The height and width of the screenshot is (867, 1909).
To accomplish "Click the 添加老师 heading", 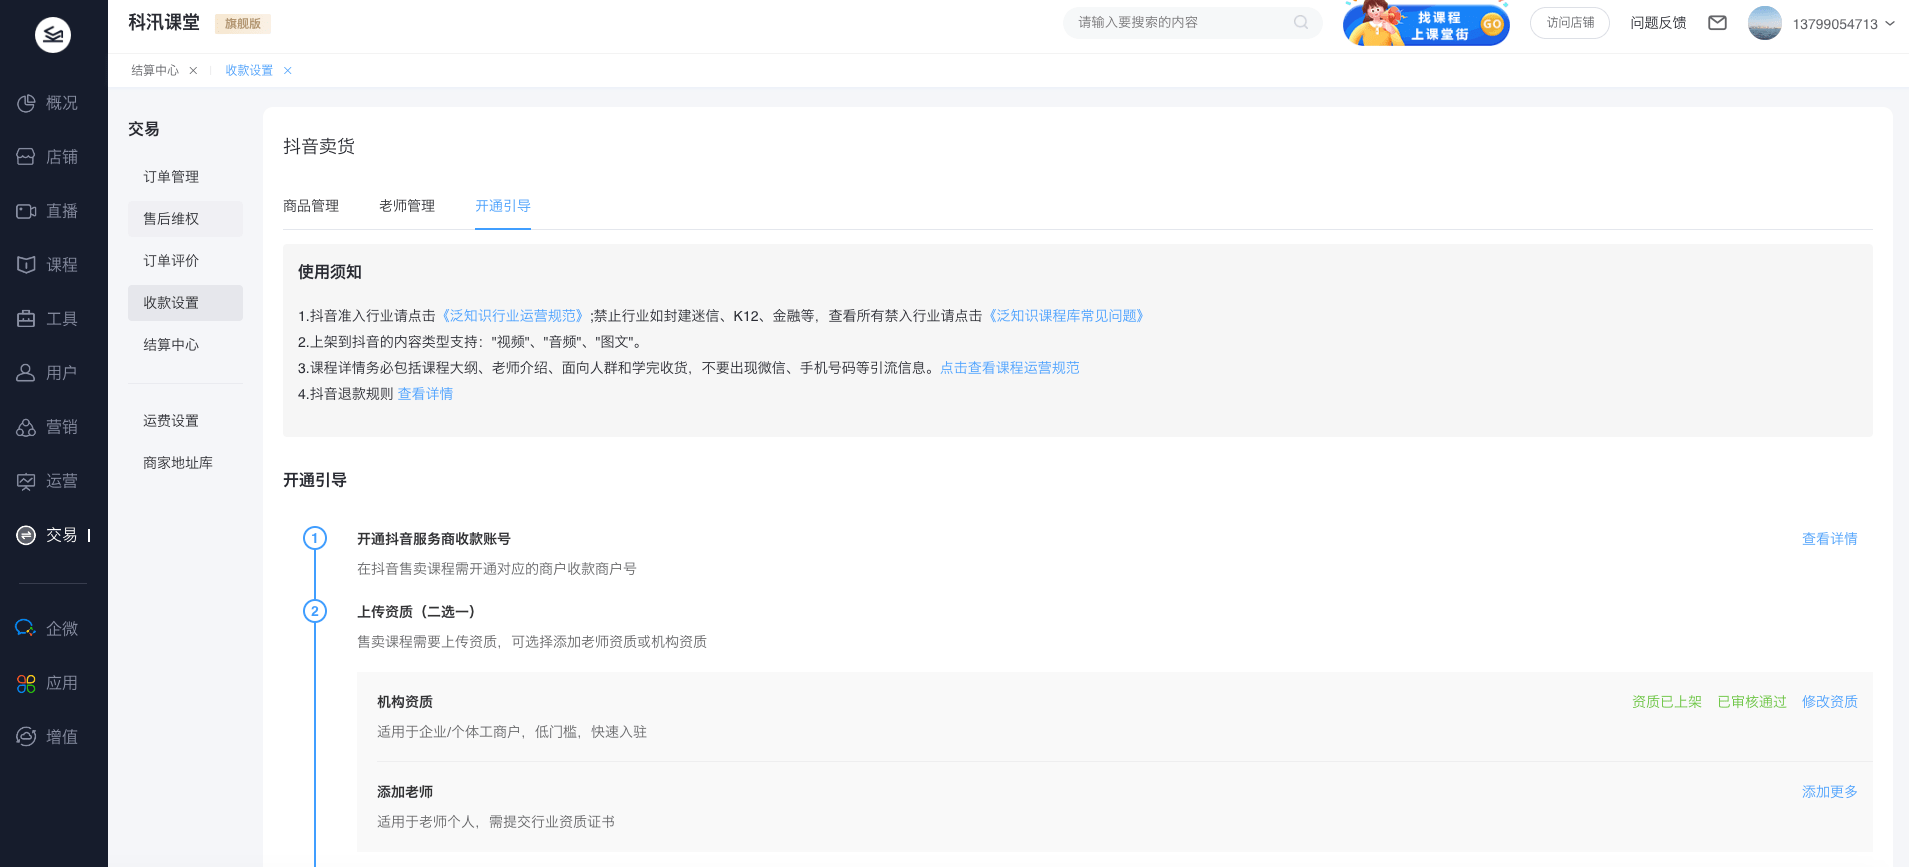I will pyautogui.click(x=405, y=792).
